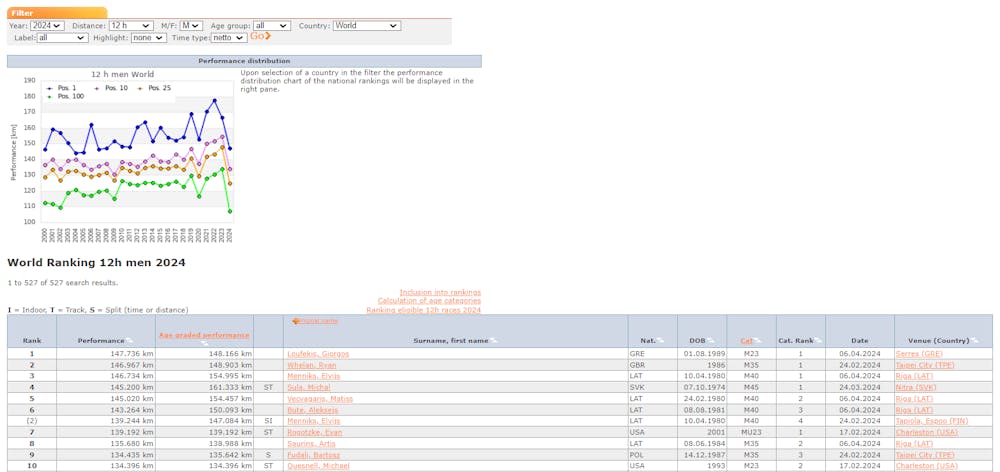Sort by DOB column icon
The image size is (1000, 472).
coord(711,342)
